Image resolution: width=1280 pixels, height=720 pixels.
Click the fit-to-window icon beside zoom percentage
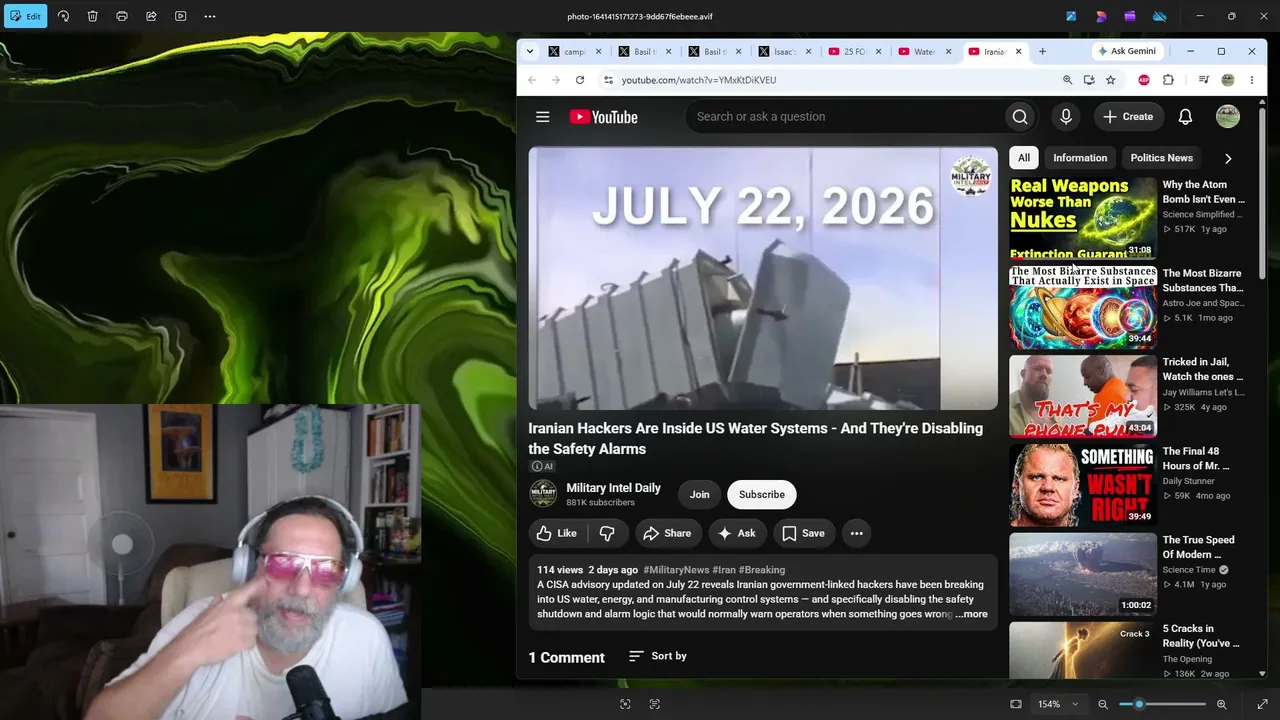coord(1016,704)
